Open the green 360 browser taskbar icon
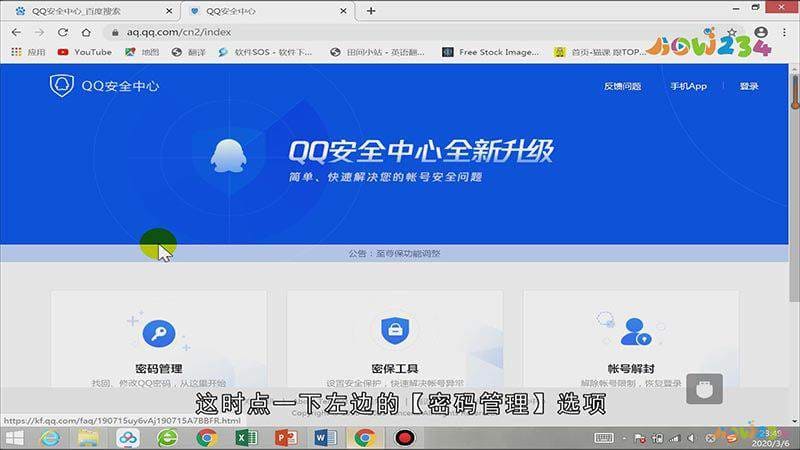The image size is (800, 450). pos(167,438)
